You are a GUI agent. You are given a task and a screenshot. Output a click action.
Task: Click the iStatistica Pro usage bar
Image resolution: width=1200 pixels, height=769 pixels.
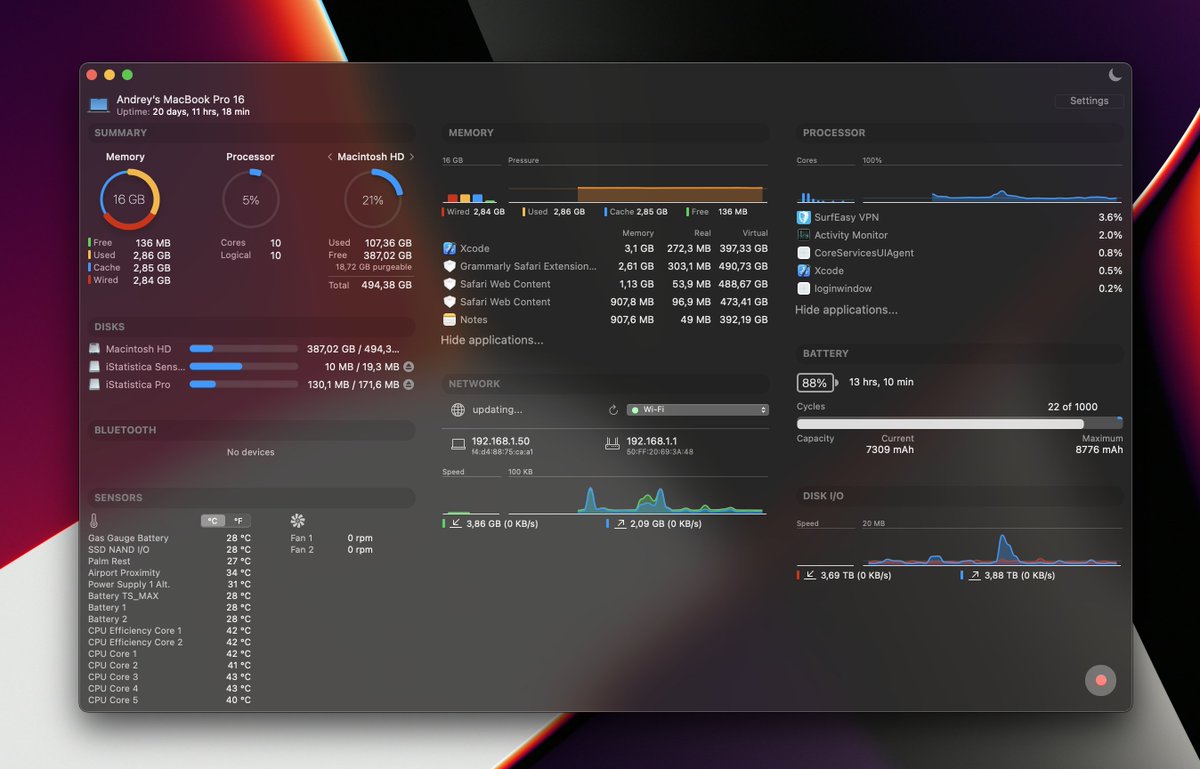(x=243, y=385)
